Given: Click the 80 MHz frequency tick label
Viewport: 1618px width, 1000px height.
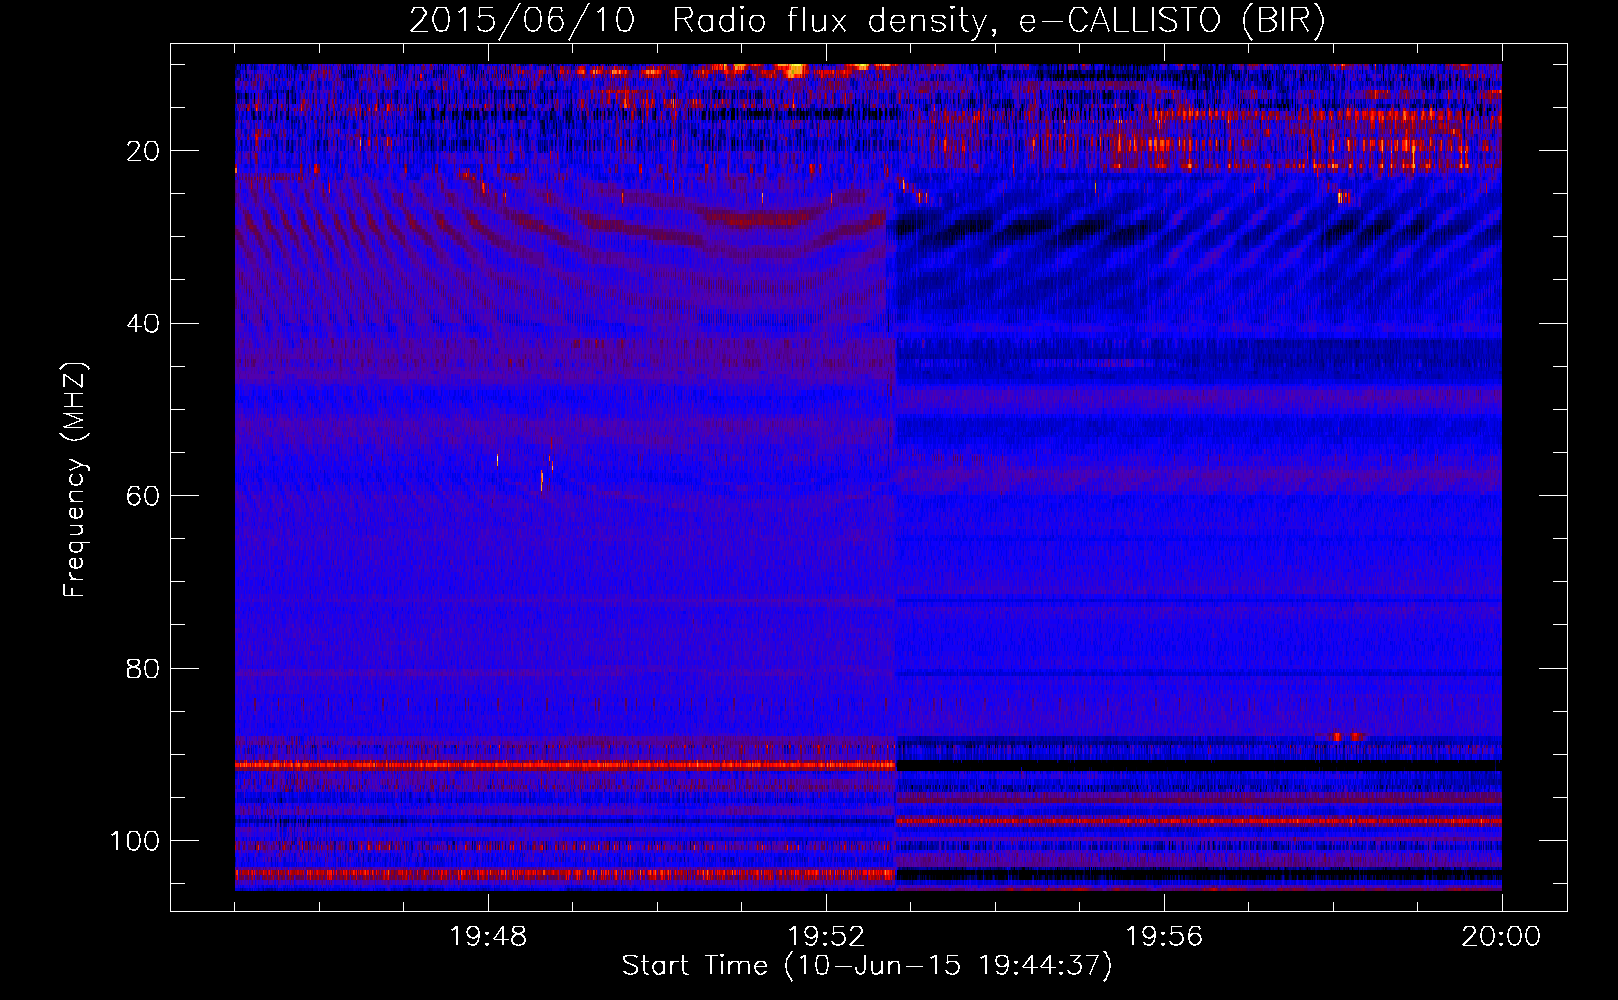Looking at the screenshot, I should (x=143, y=669).
